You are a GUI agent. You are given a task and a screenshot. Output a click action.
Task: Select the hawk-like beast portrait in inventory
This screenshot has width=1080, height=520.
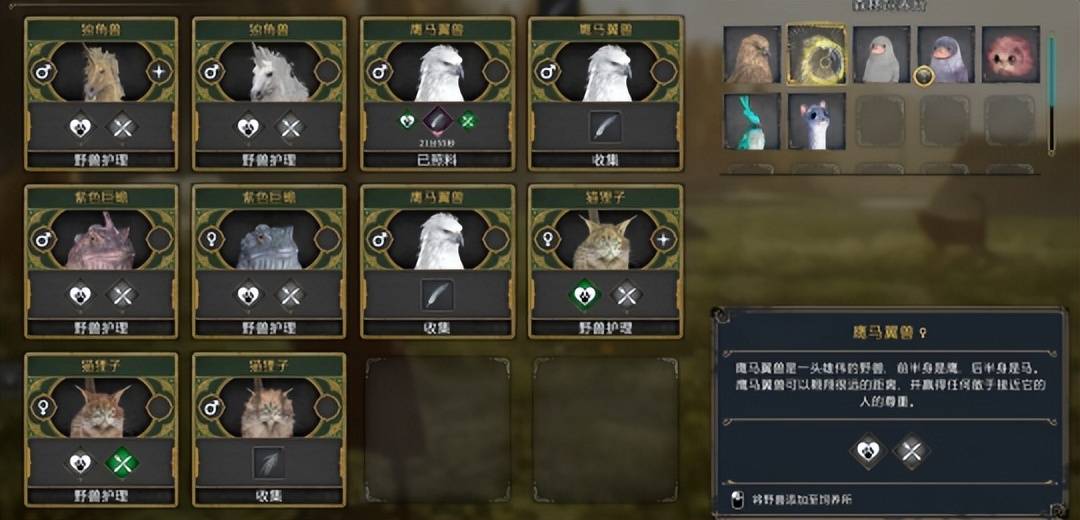tap(752, 54)
